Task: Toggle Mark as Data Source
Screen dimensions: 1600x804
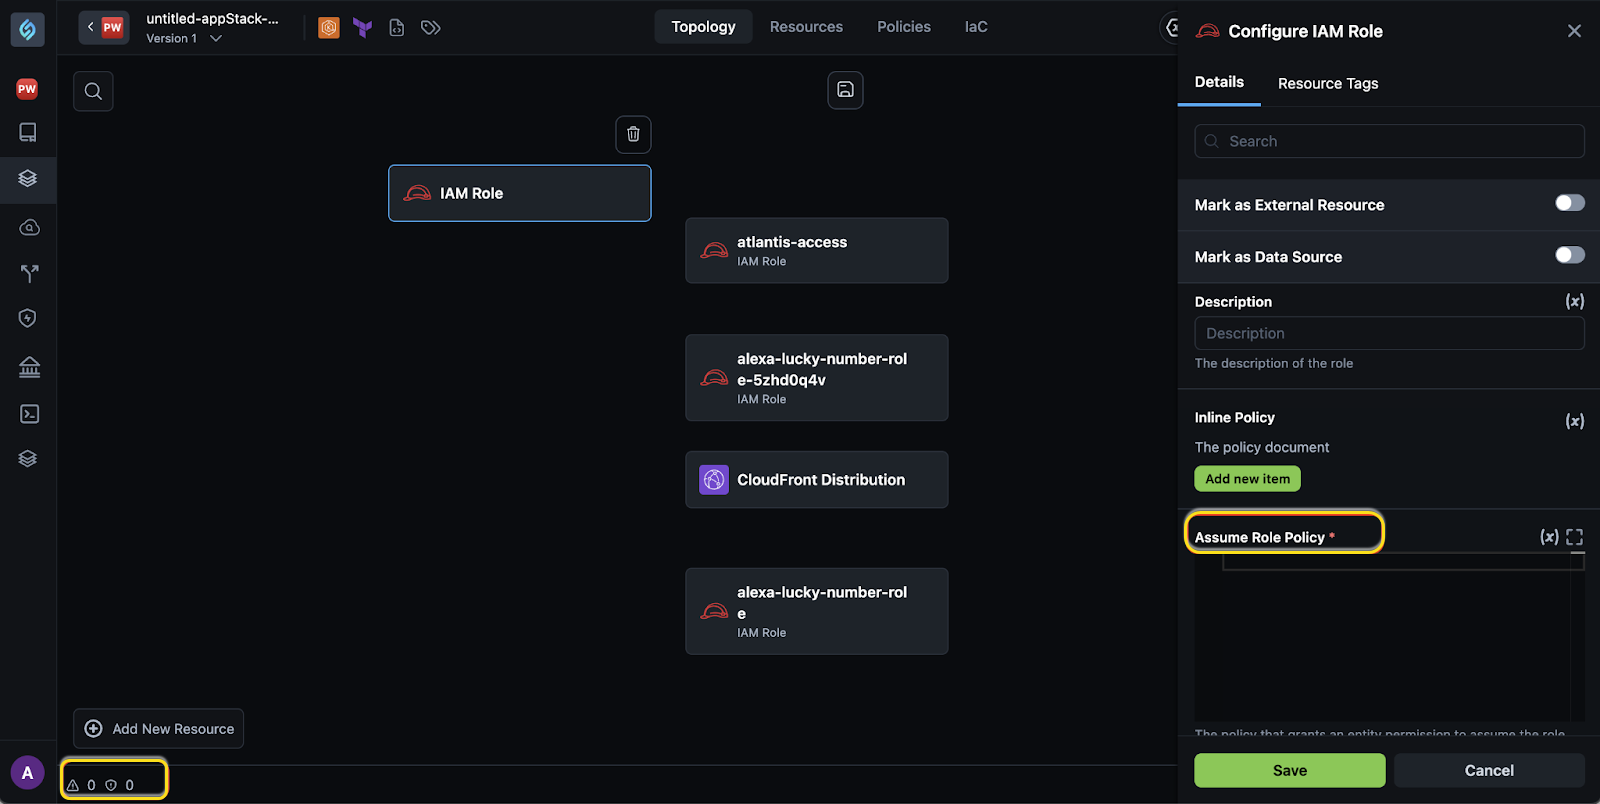Action: 1570,255
